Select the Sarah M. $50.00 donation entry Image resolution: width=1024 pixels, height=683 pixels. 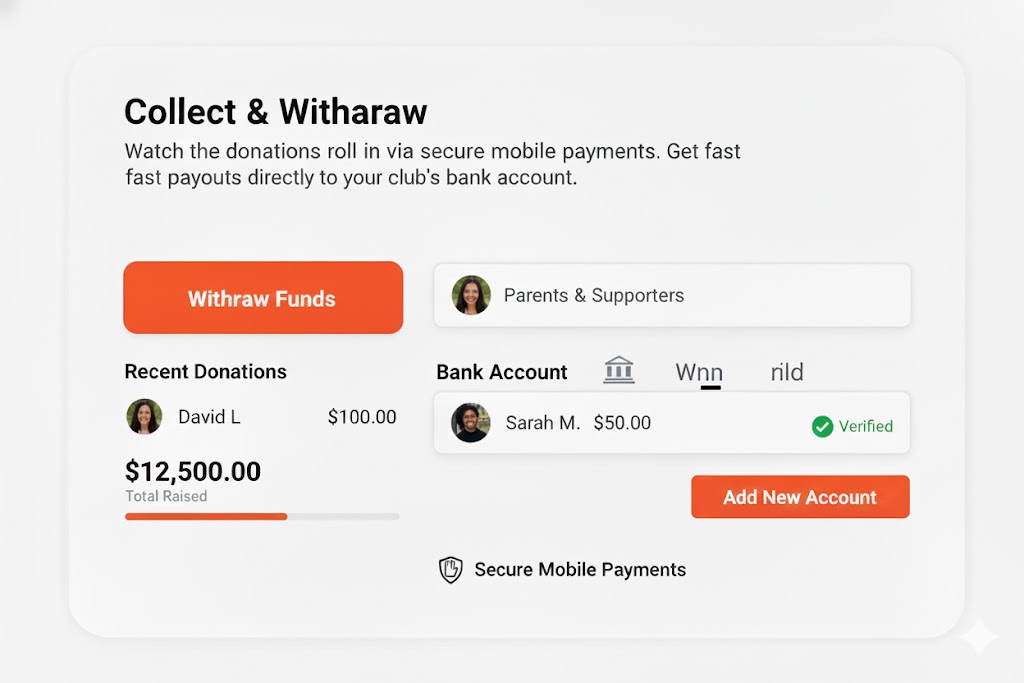click(x=672, y=422)
